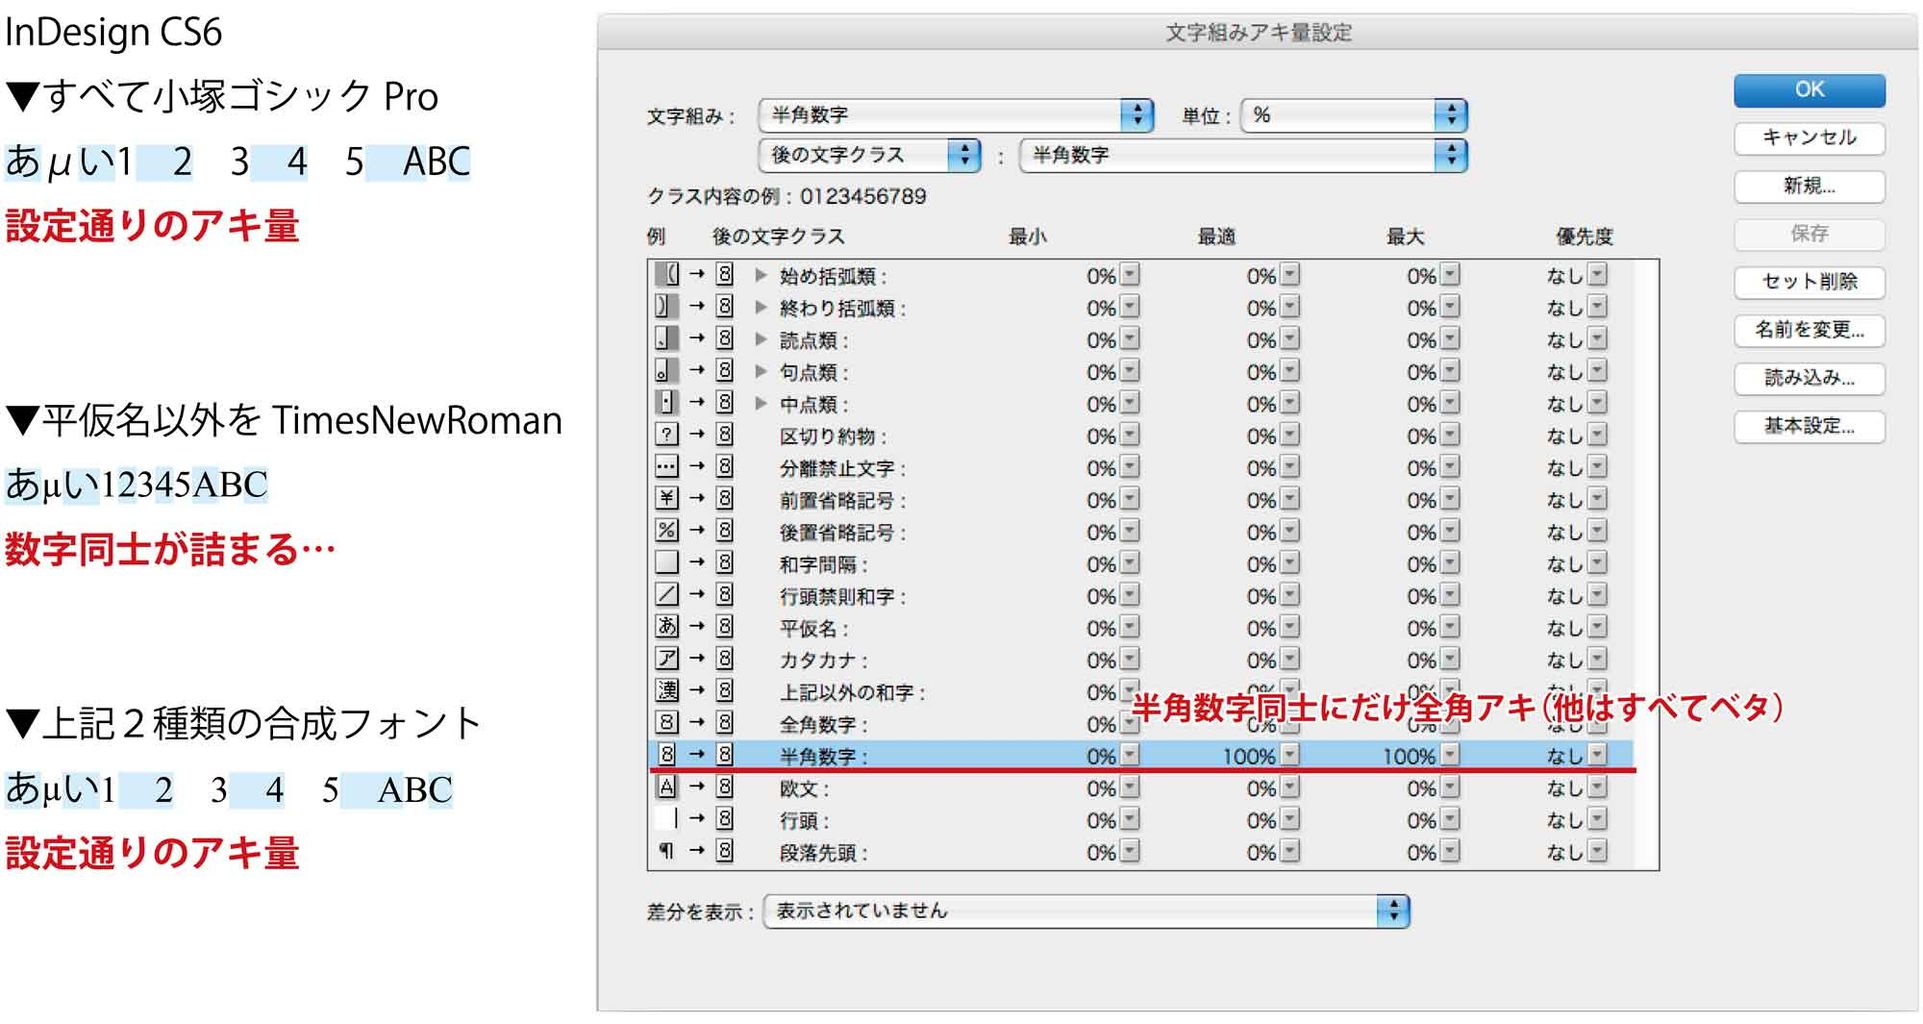
Task: Click the 段落先頭 row label
Action: point(823,852)
